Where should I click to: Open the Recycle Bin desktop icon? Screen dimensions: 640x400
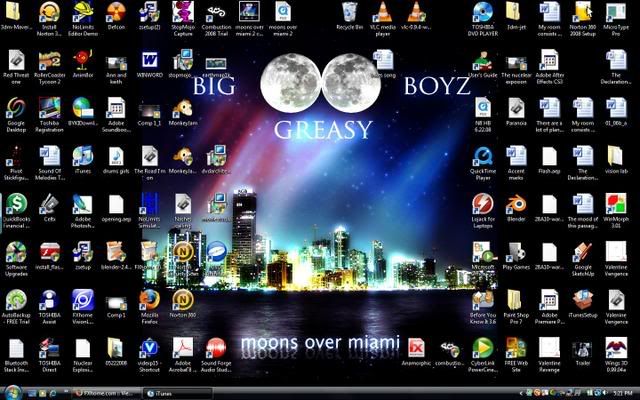point(349,17)
